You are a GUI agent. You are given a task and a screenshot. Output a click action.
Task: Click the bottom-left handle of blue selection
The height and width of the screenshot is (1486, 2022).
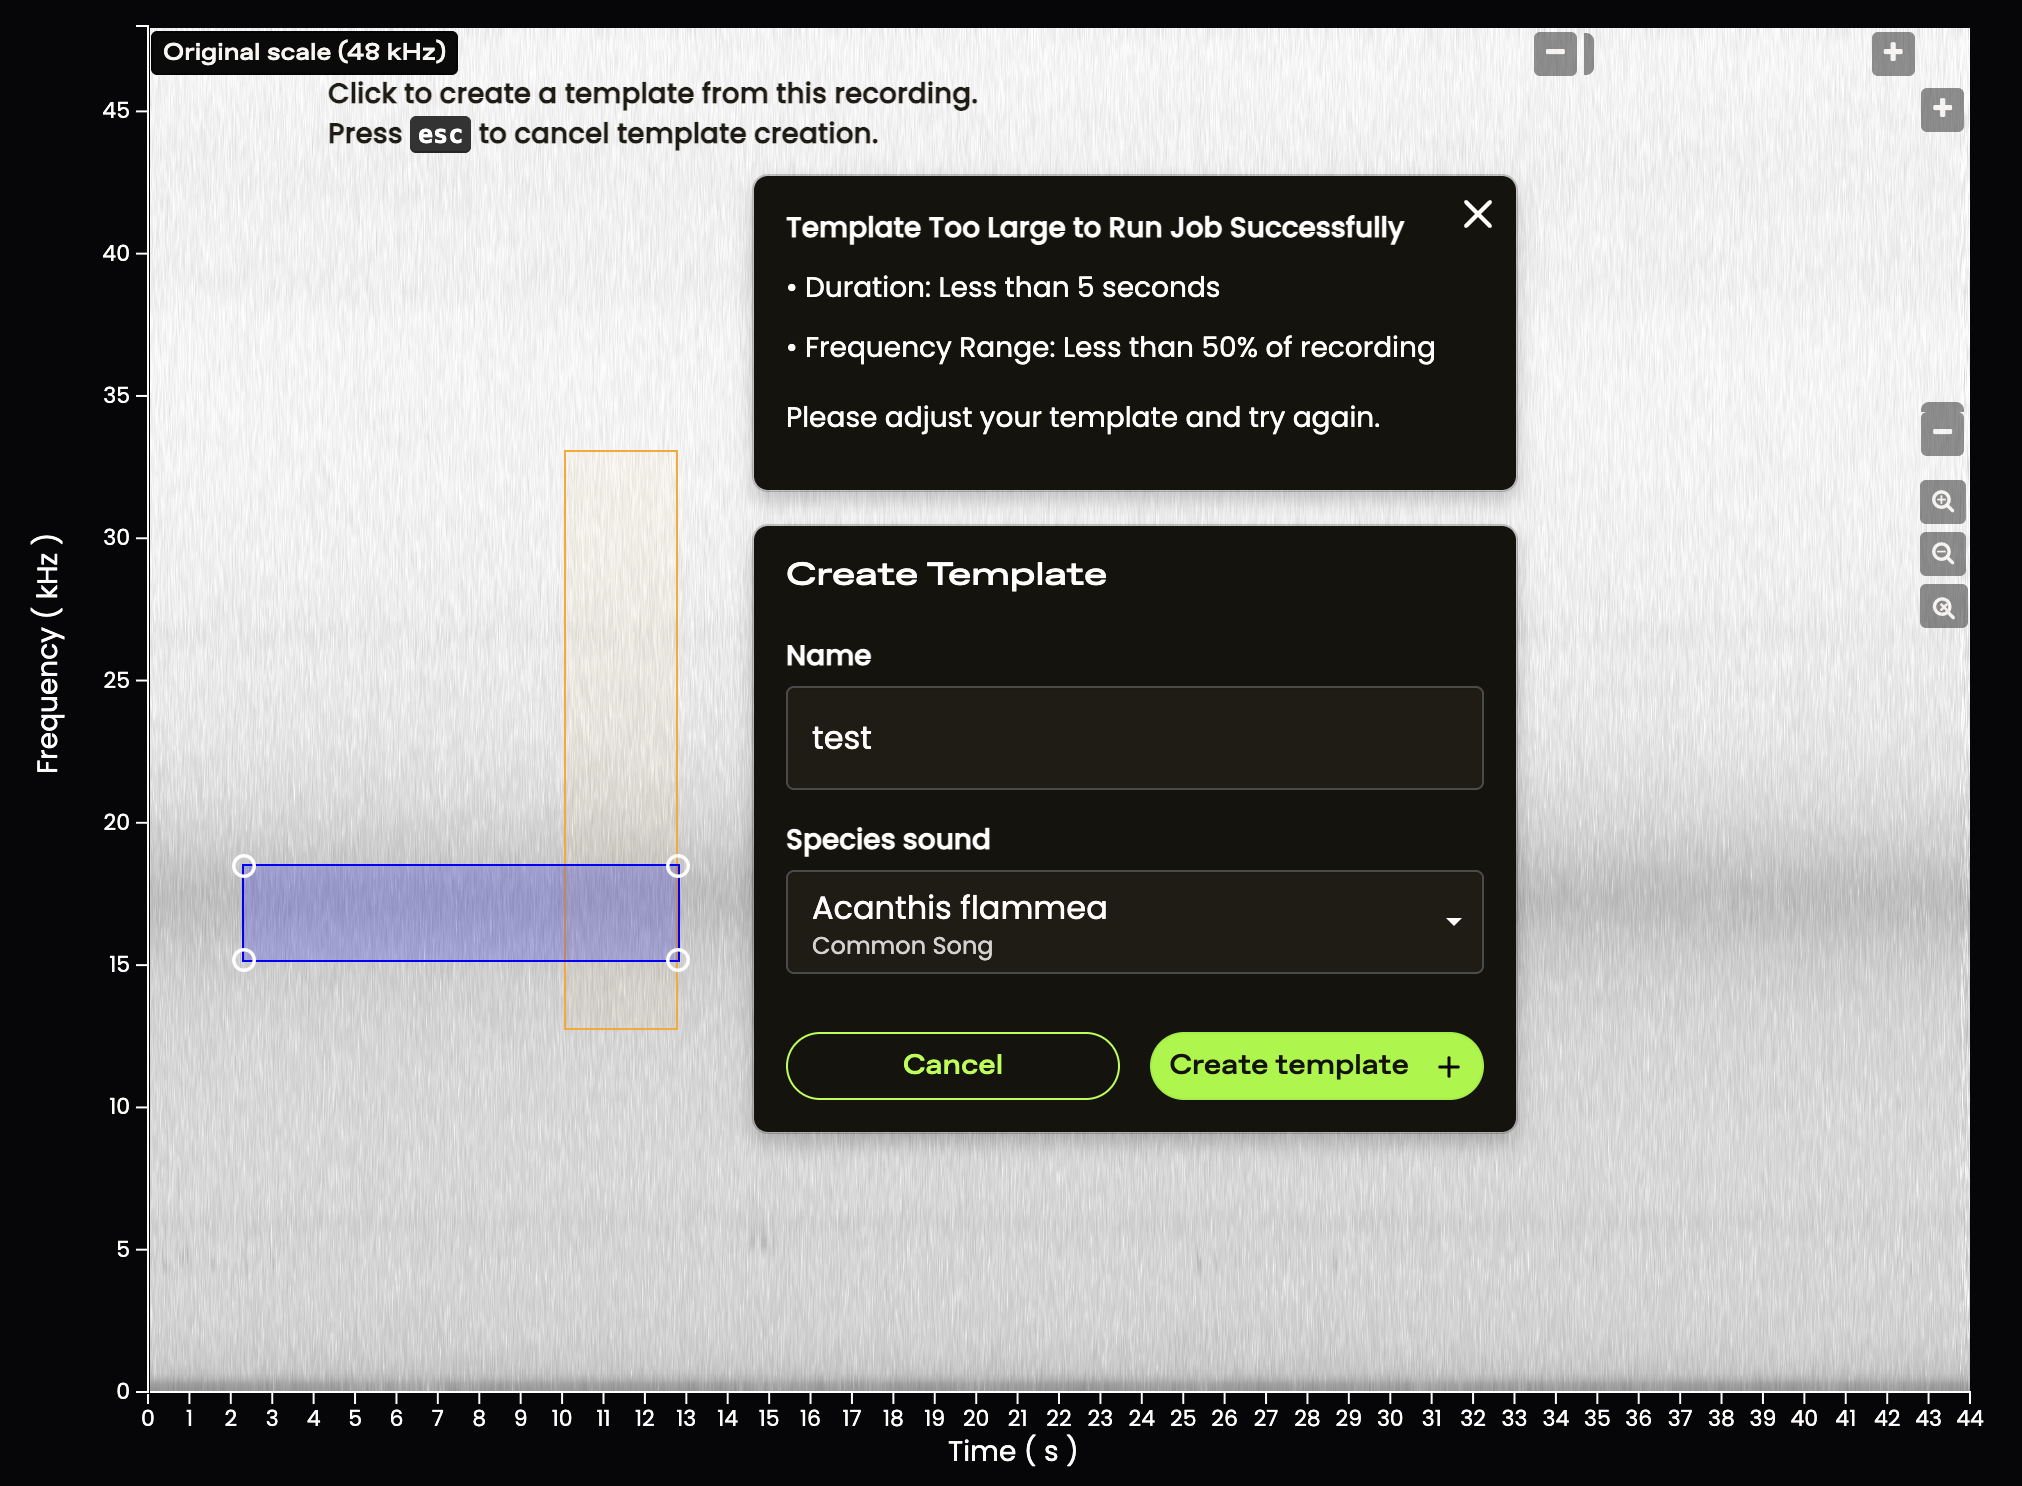(244, 960)
